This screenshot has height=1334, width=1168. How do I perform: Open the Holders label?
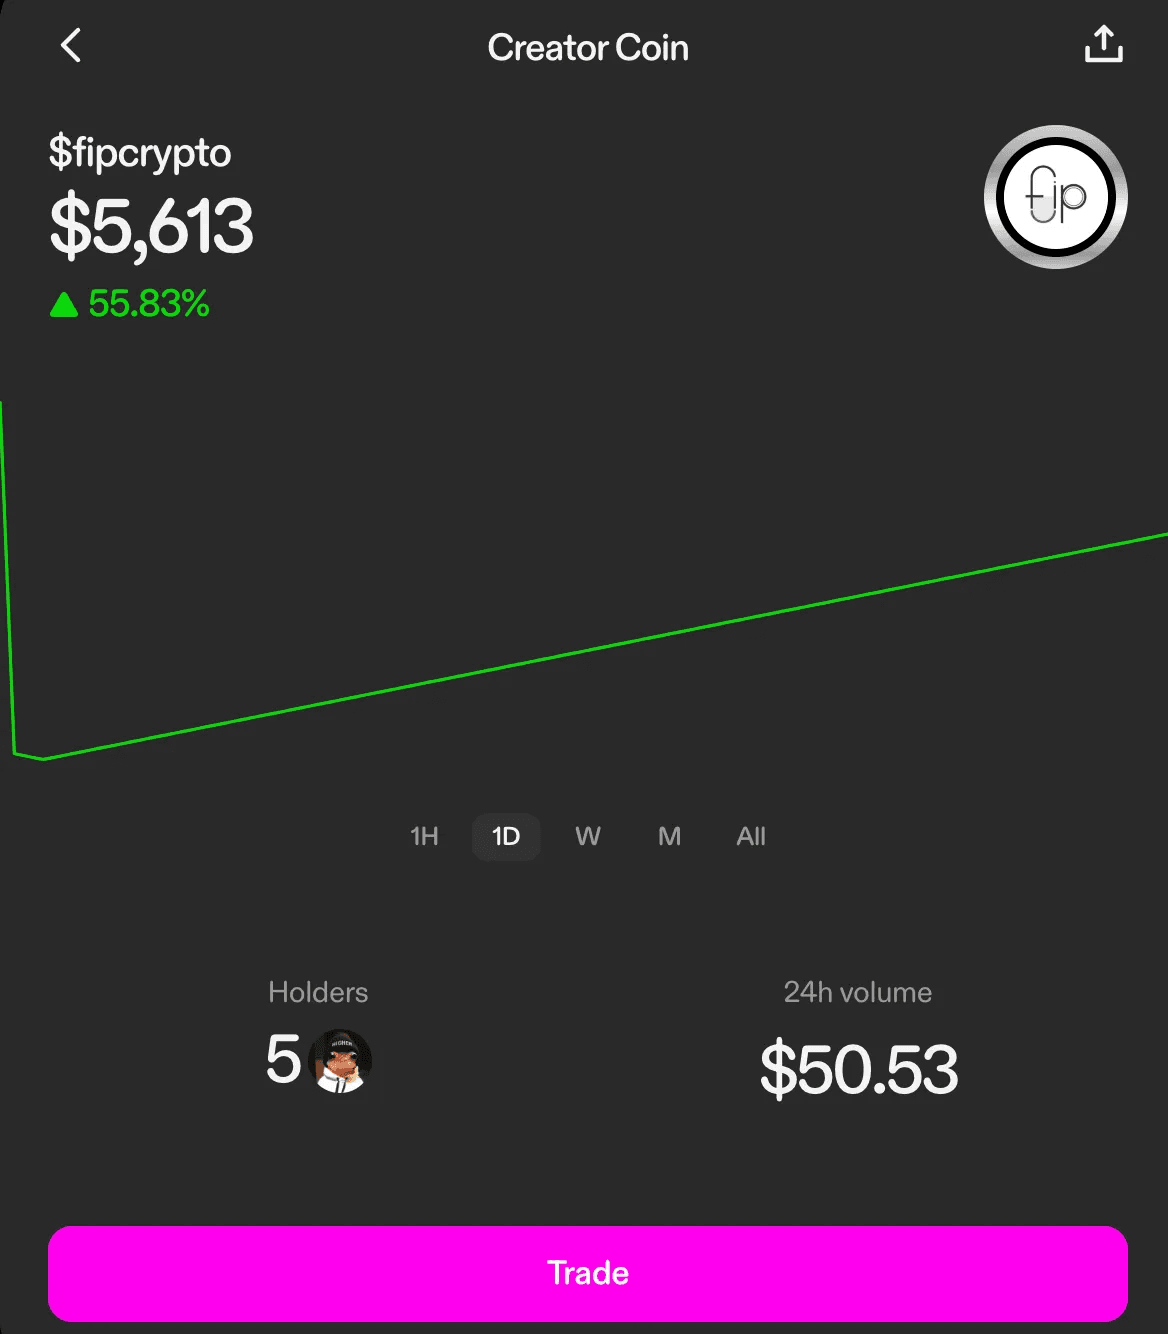(x=318, y=992)
